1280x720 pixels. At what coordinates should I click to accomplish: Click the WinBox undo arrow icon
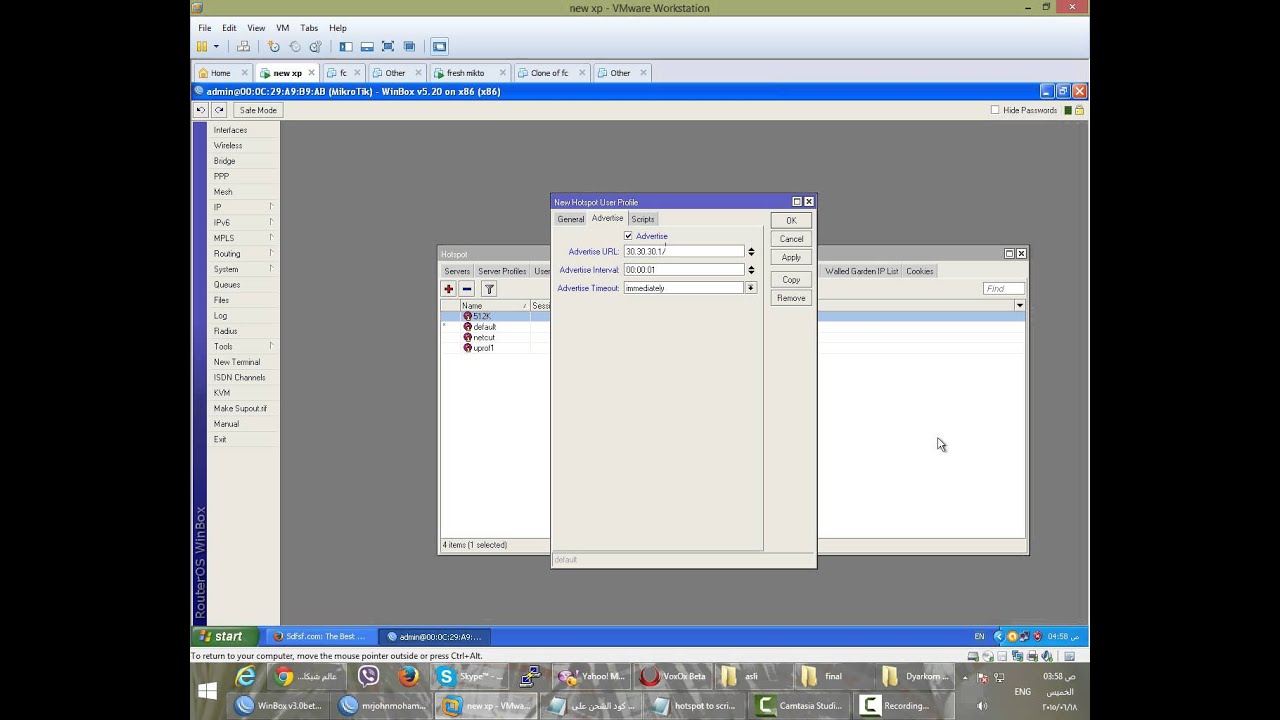(x=201, y=110)
